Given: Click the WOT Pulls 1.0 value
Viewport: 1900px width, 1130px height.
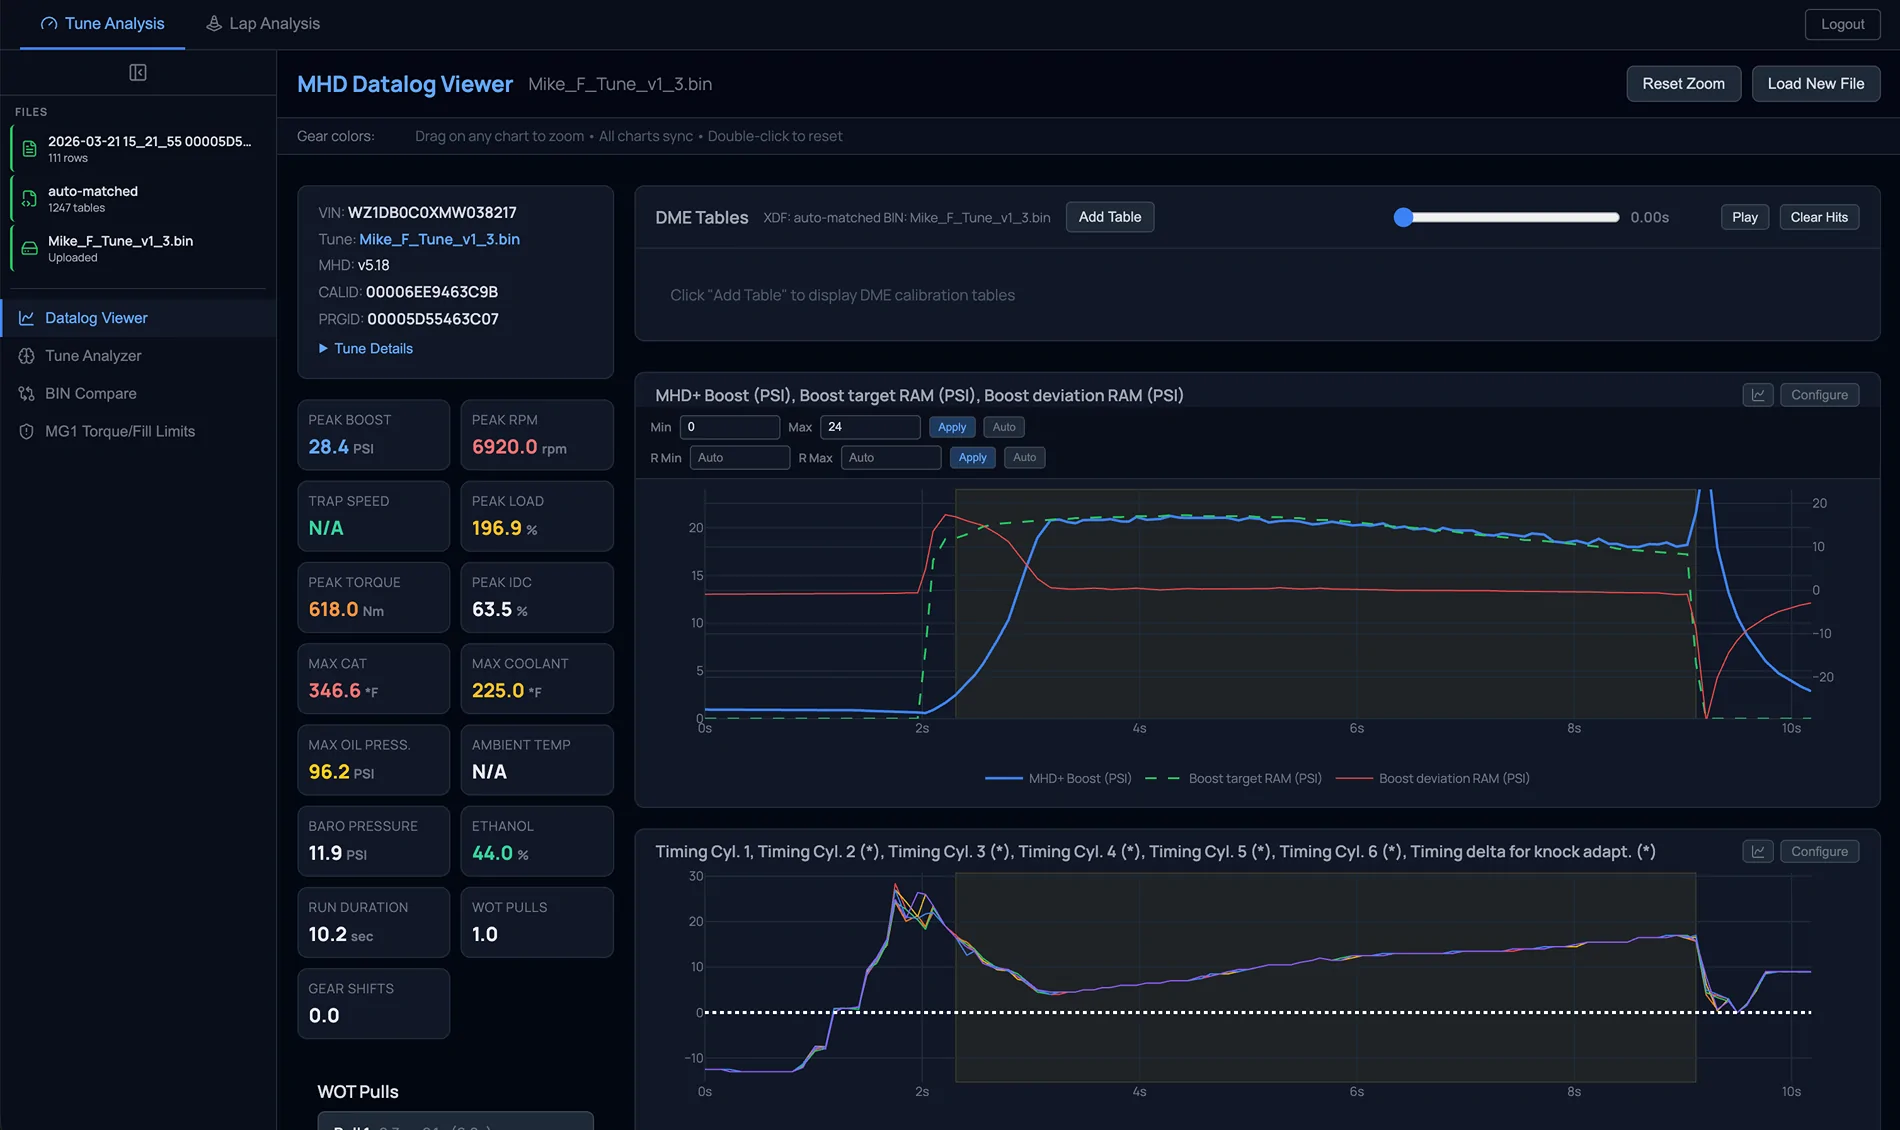Looking at the screenshot, I should tap(485, 934).
